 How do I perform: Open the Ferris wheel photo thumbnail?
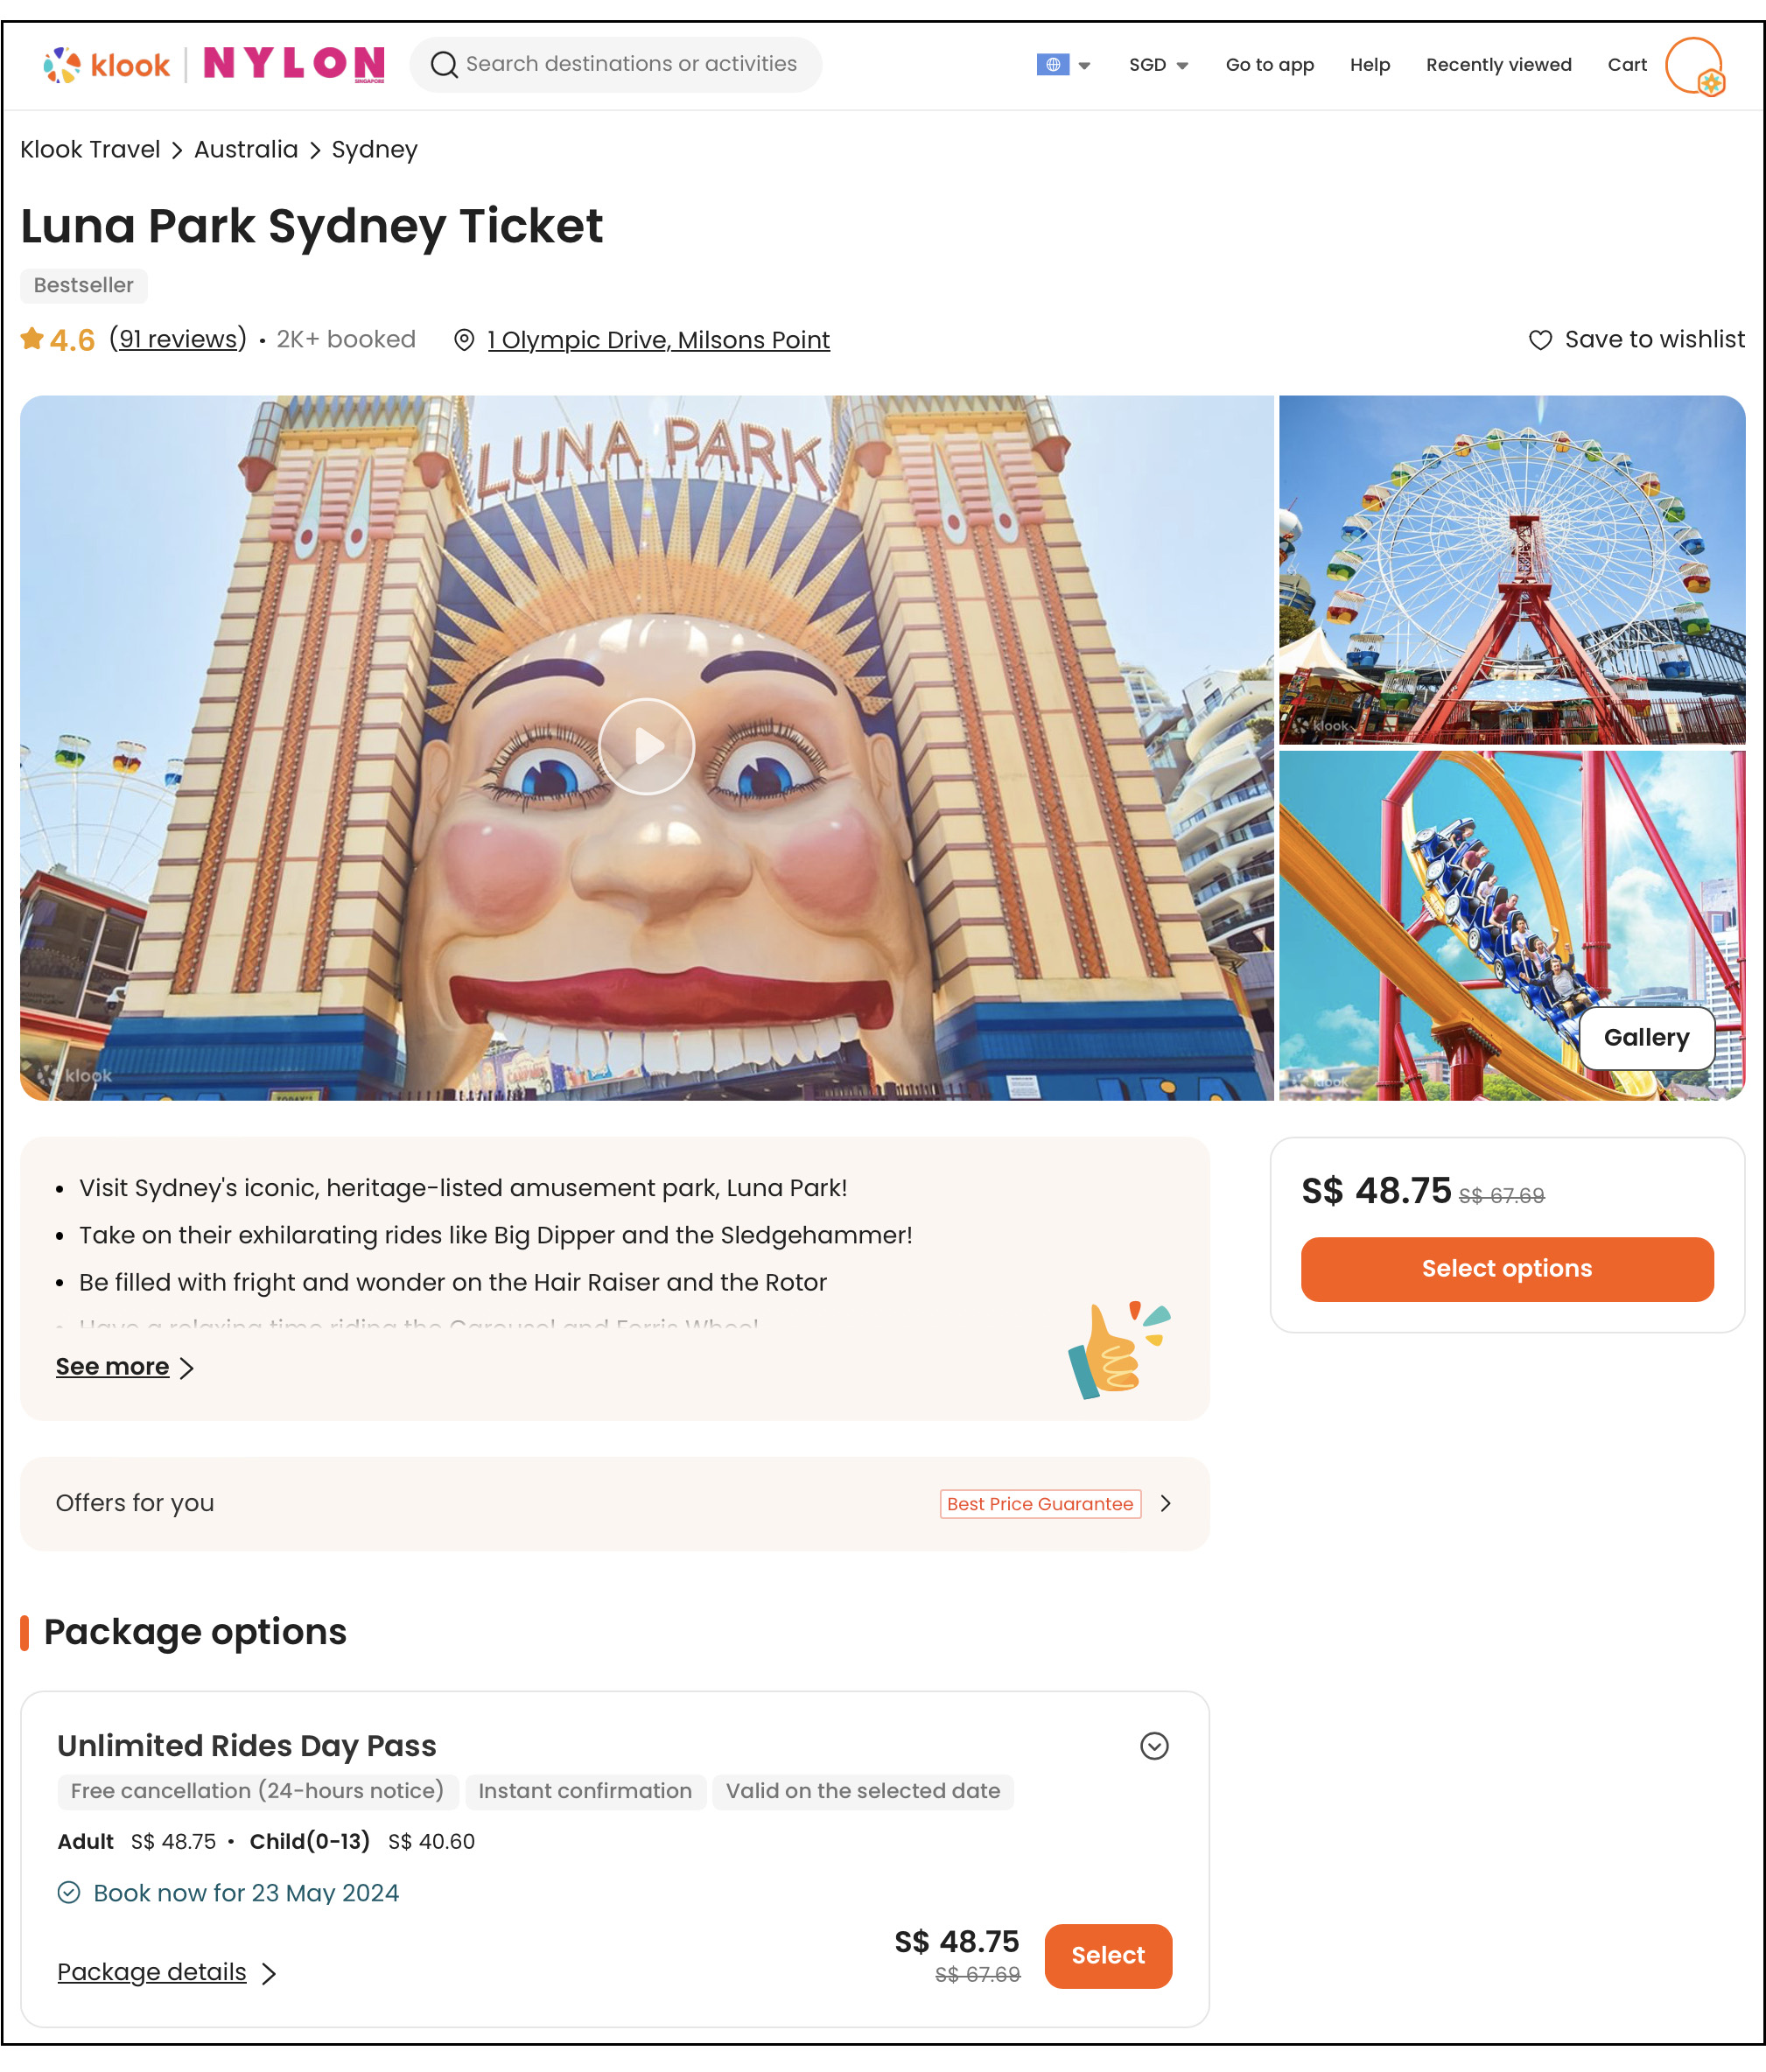(1511, 570)
